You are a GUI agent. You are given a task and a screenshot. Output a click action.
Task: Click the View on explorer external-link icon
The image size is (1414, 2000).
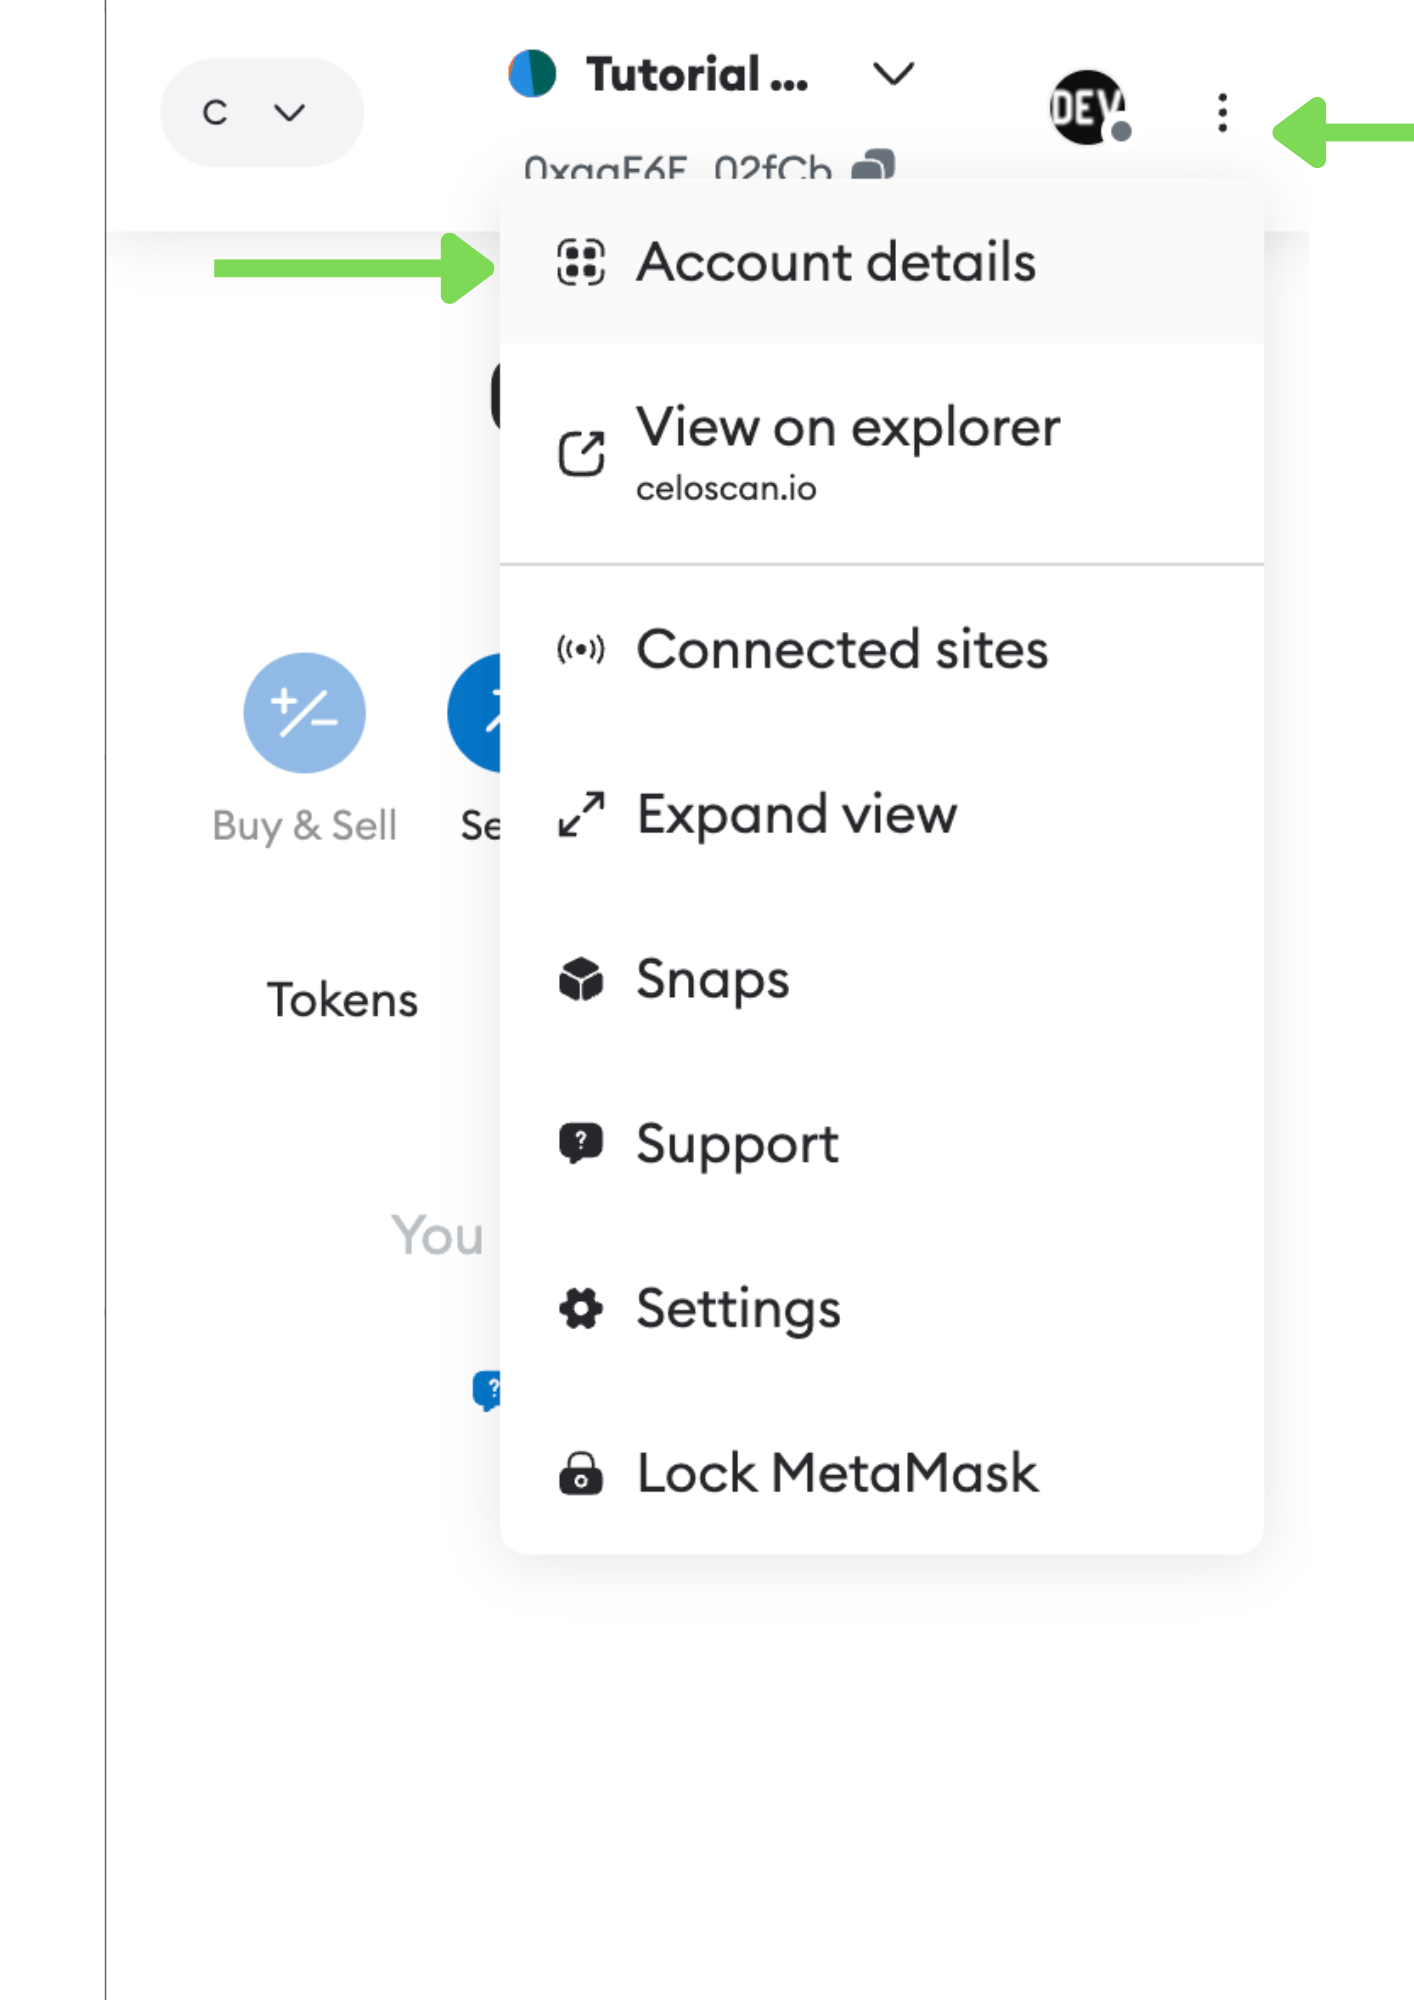(581, 451)
